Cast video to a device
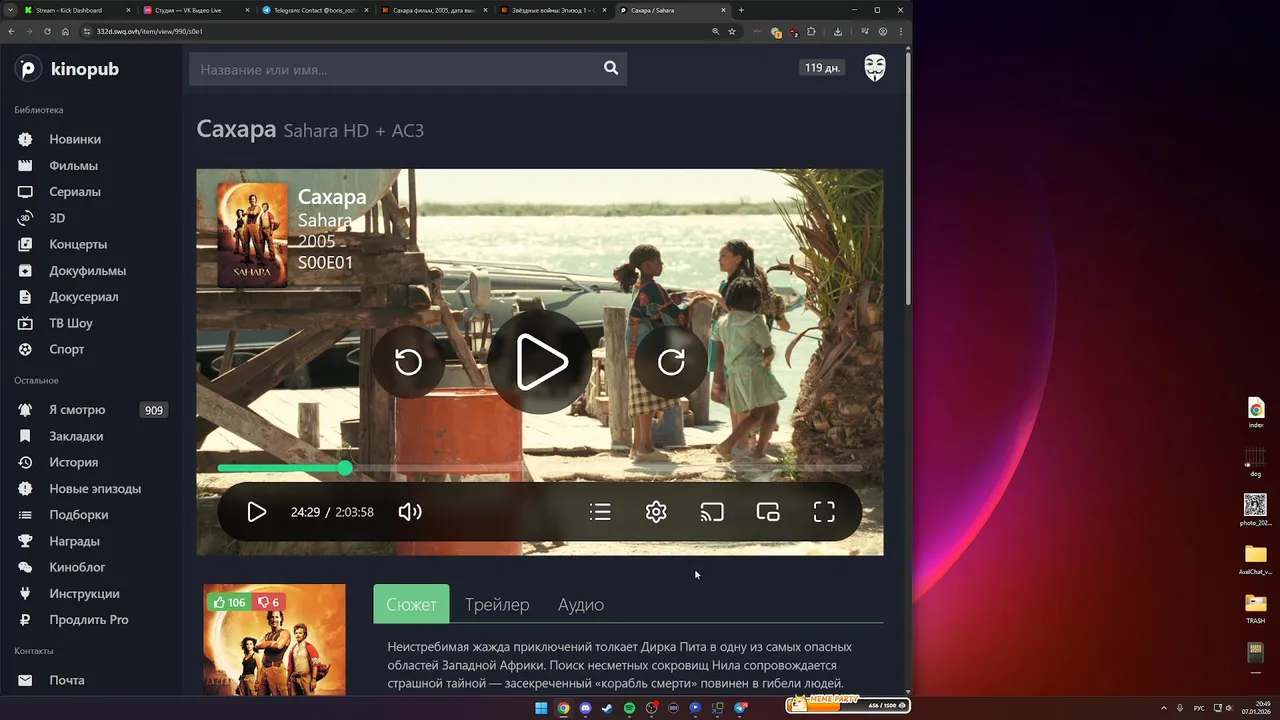 coord(712,512)
